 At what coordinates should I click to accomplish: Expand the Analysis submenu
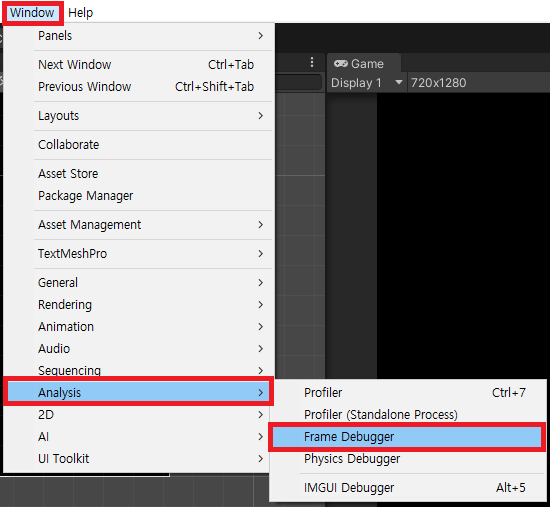(x=139, y=393)
